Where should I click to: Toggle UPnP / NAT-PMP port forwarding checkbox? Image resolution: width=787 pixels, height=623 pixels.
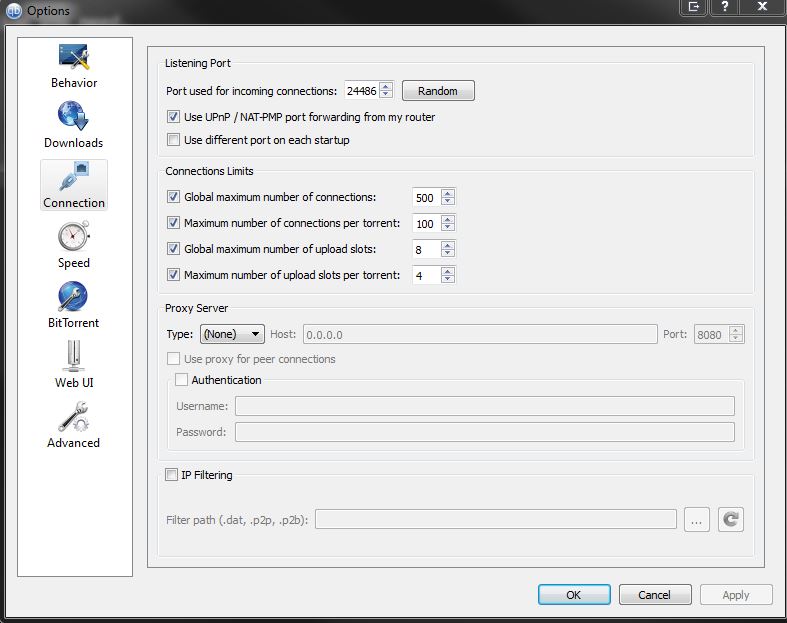(173, 117)
